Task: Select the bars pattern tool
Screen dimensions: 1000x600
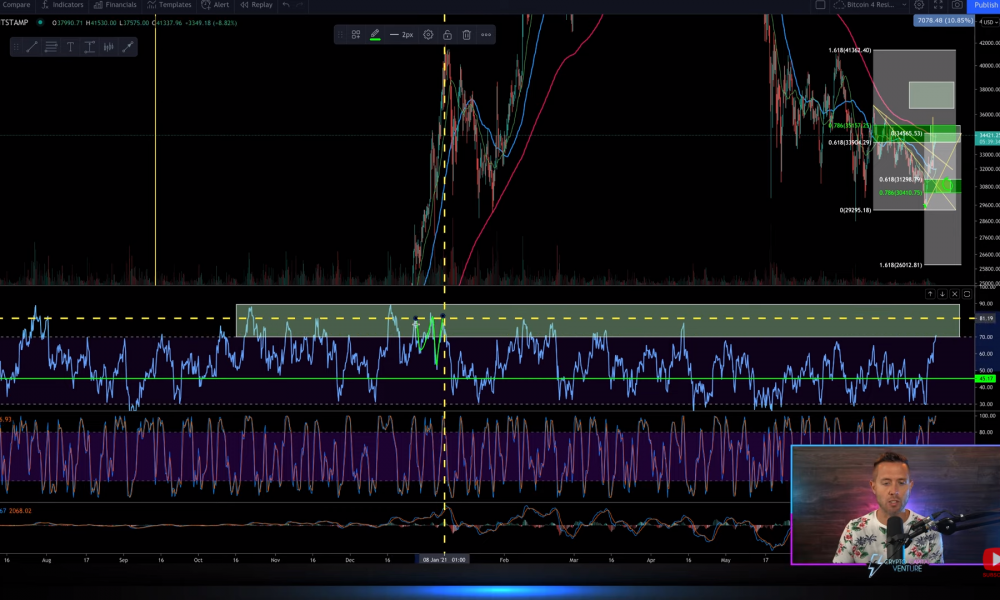Action: (x=108, y=47)
